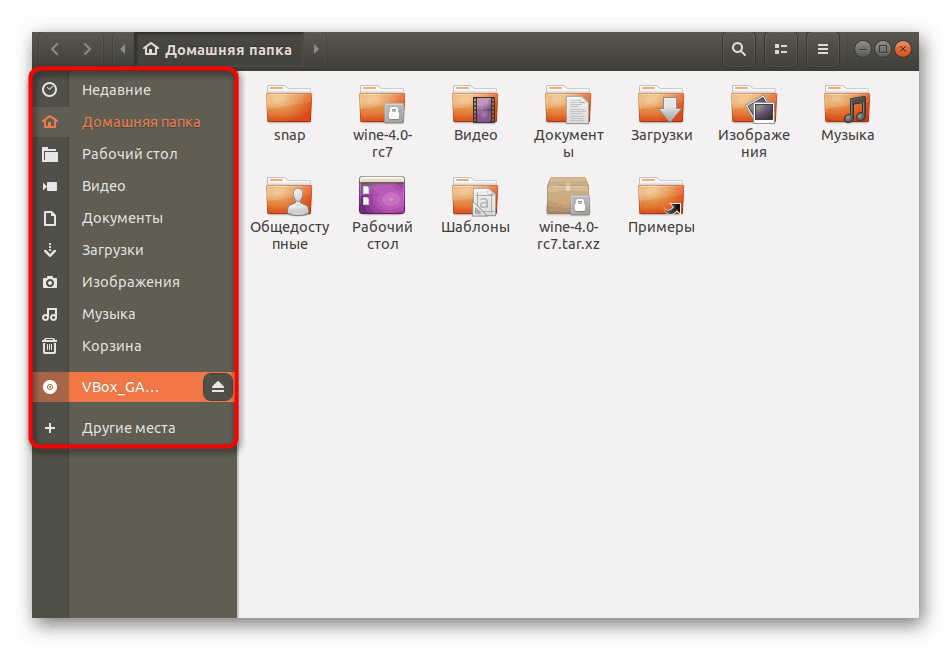Select the Музыка folder icon
This screenshot has width=951, height=650.
click(x=847, y=104)
